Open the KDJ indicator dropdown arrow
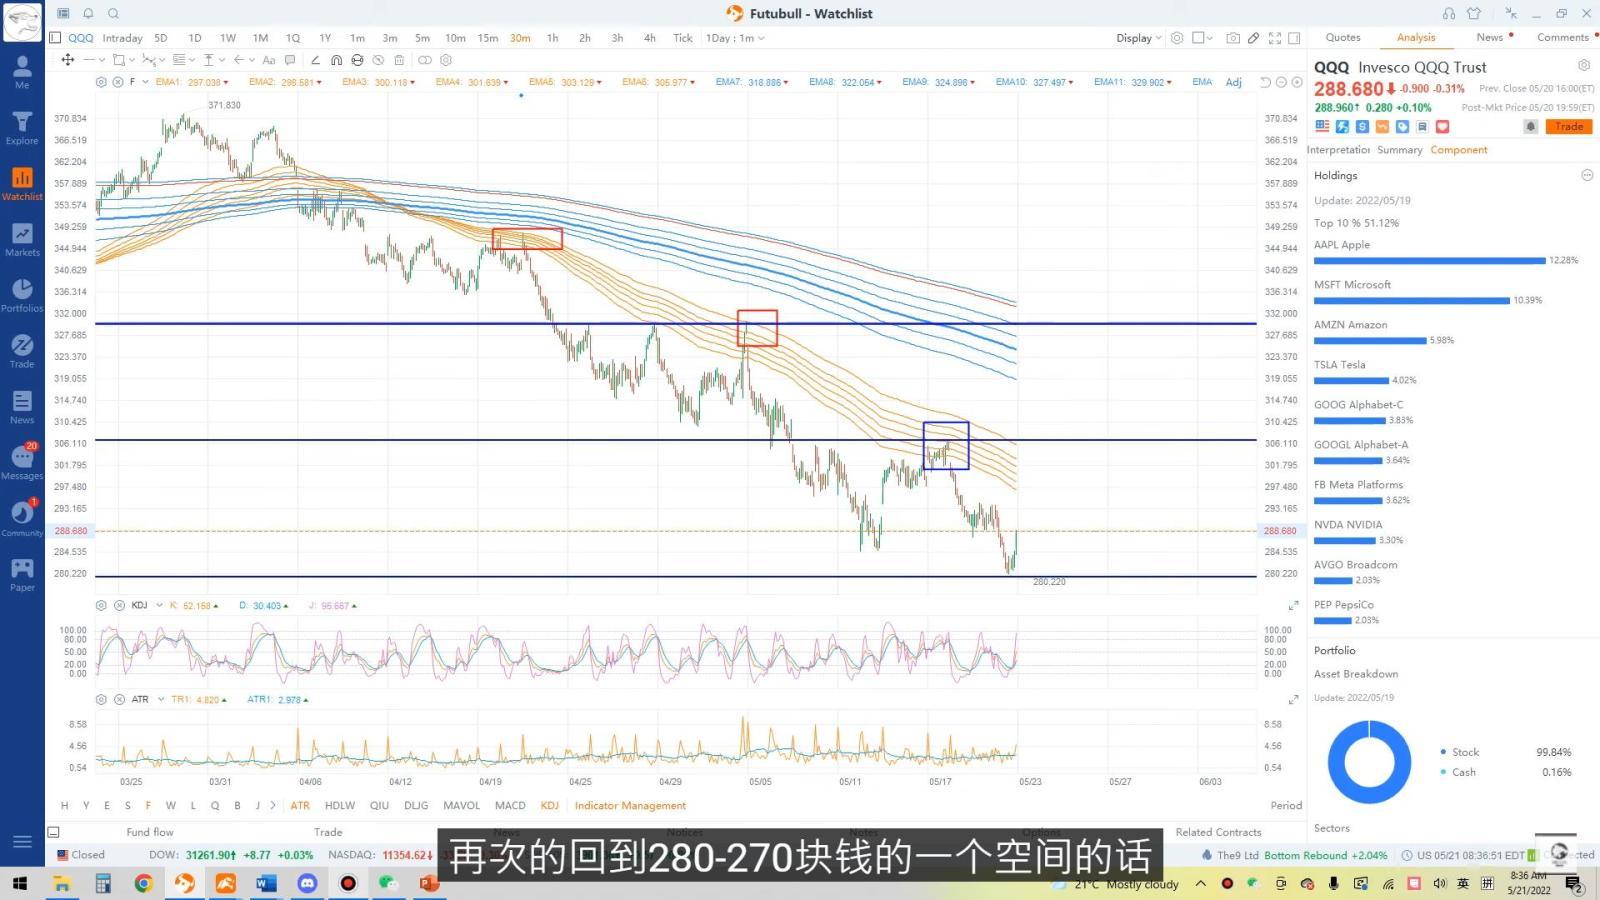The width and height of the screenshot is (1600, 900). 159,605
